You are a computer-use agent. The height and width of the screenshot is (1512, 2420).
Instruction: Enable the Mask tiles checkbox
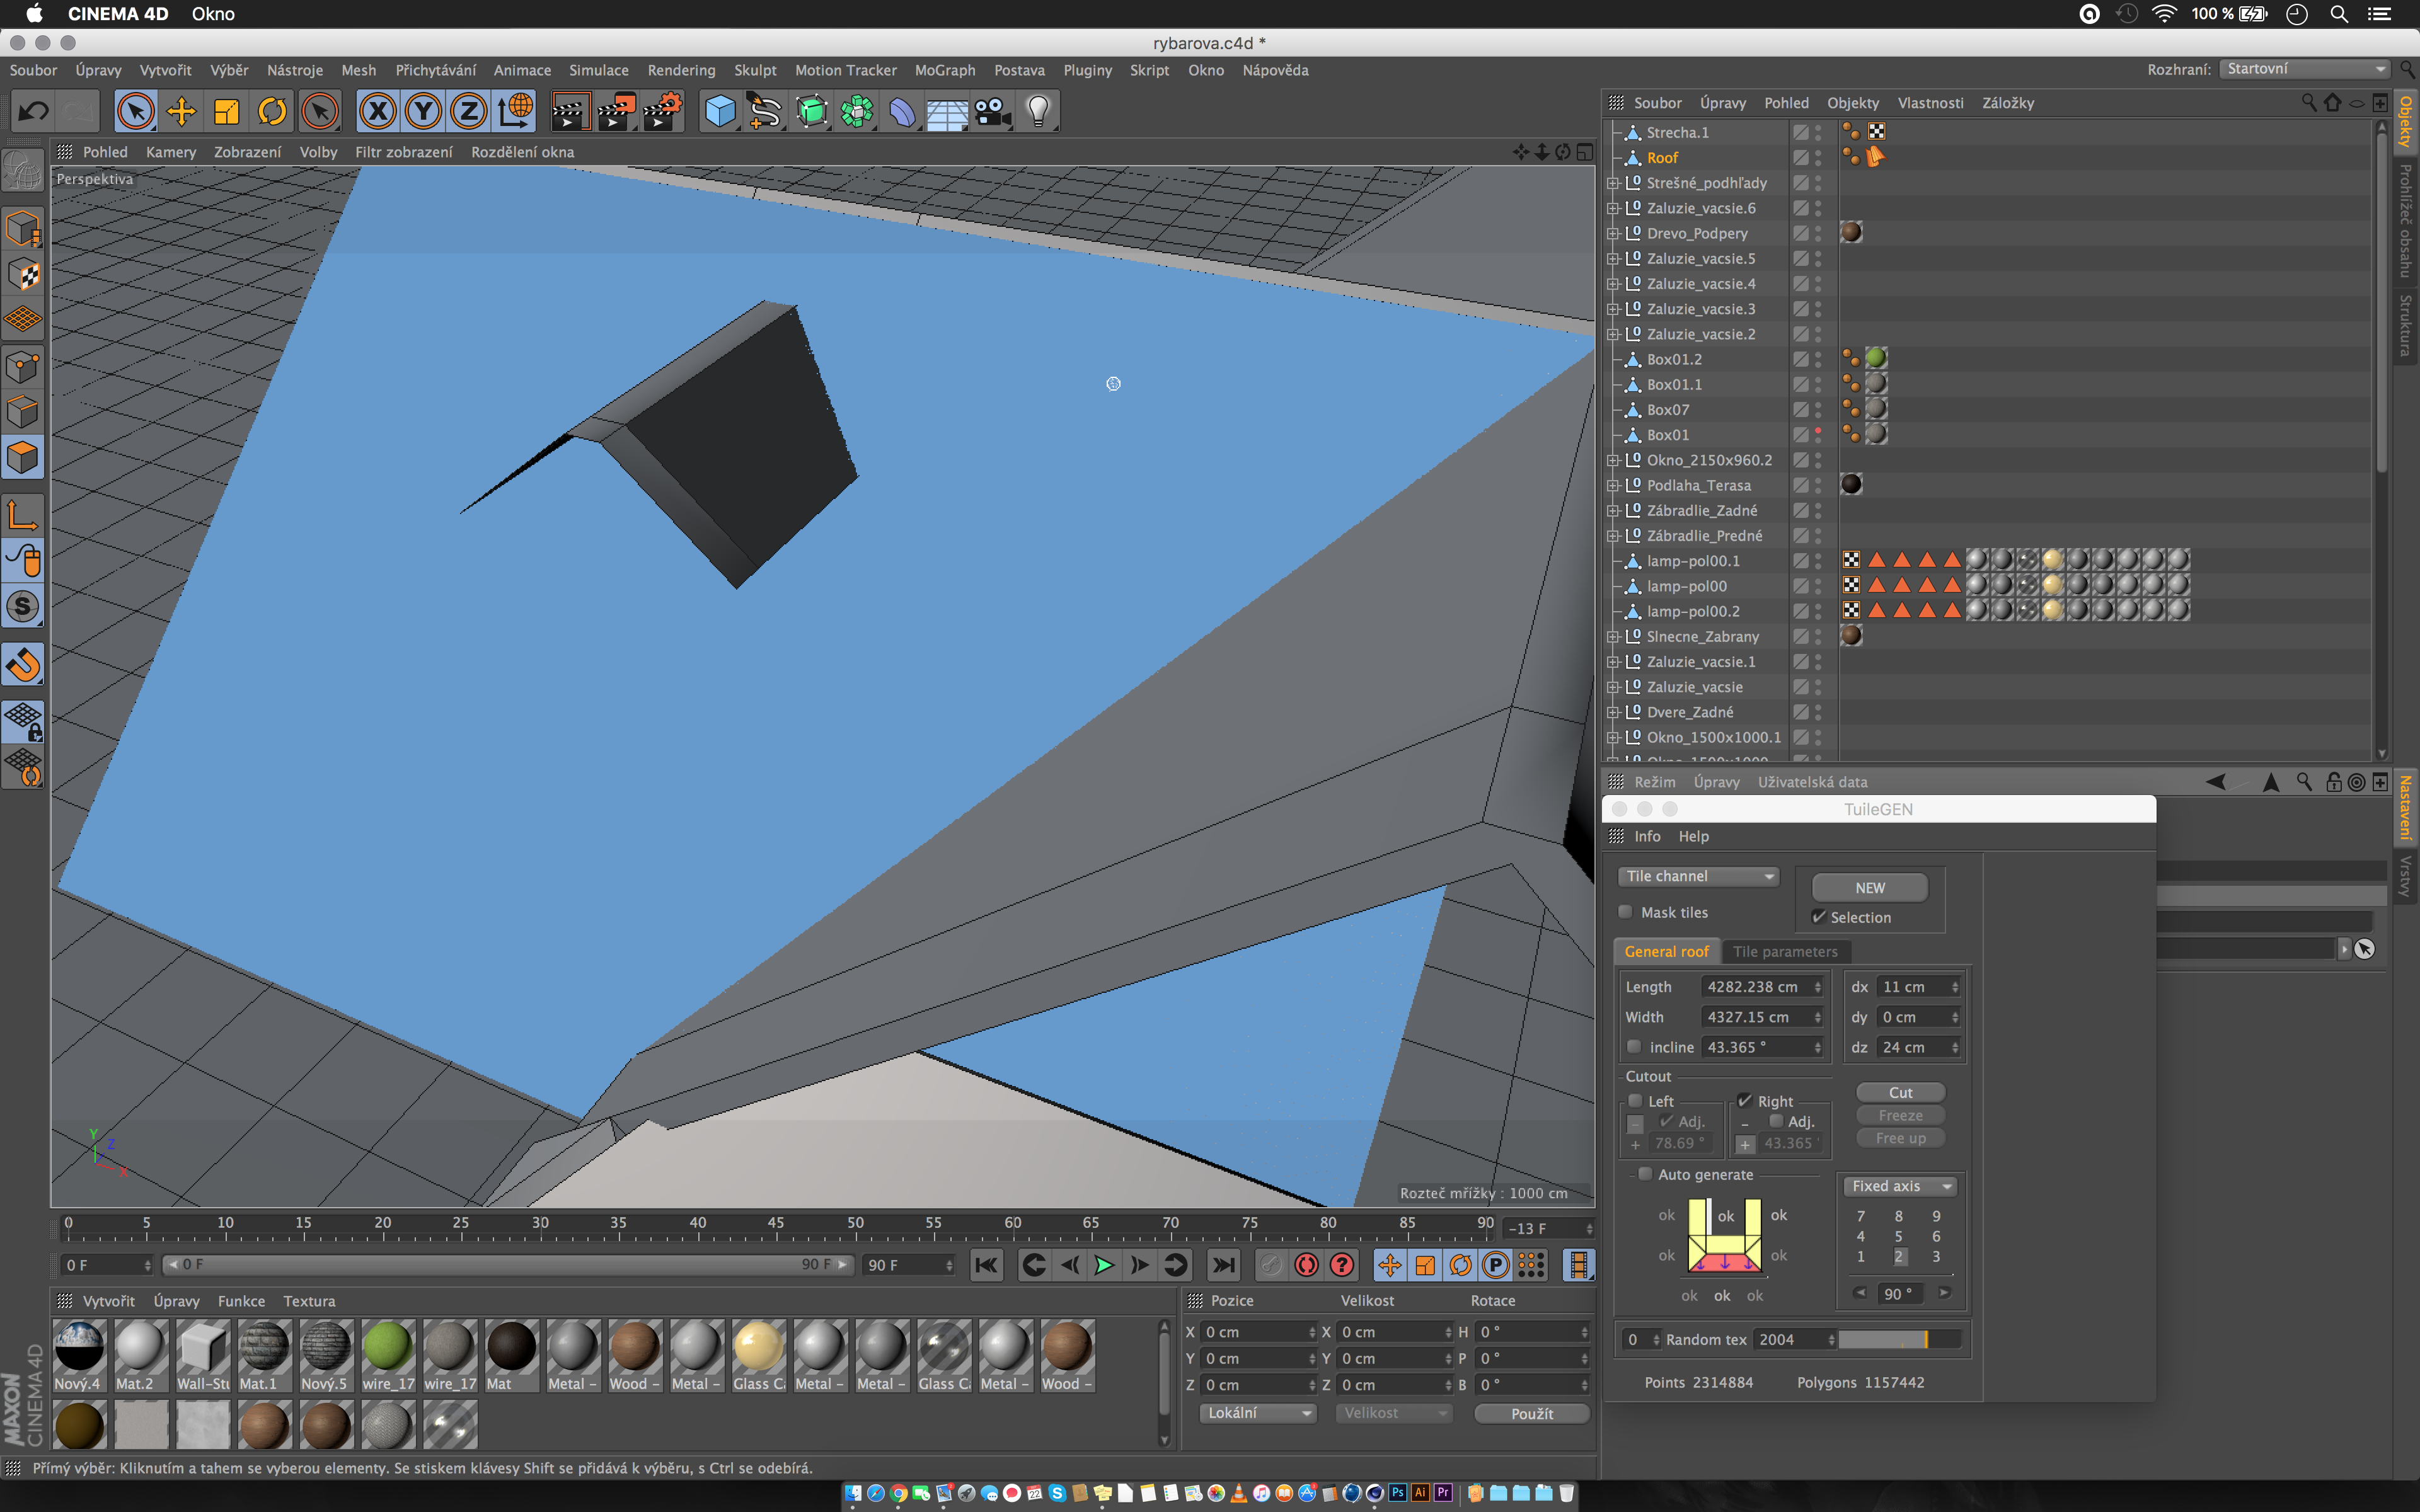coord(1626,912)
